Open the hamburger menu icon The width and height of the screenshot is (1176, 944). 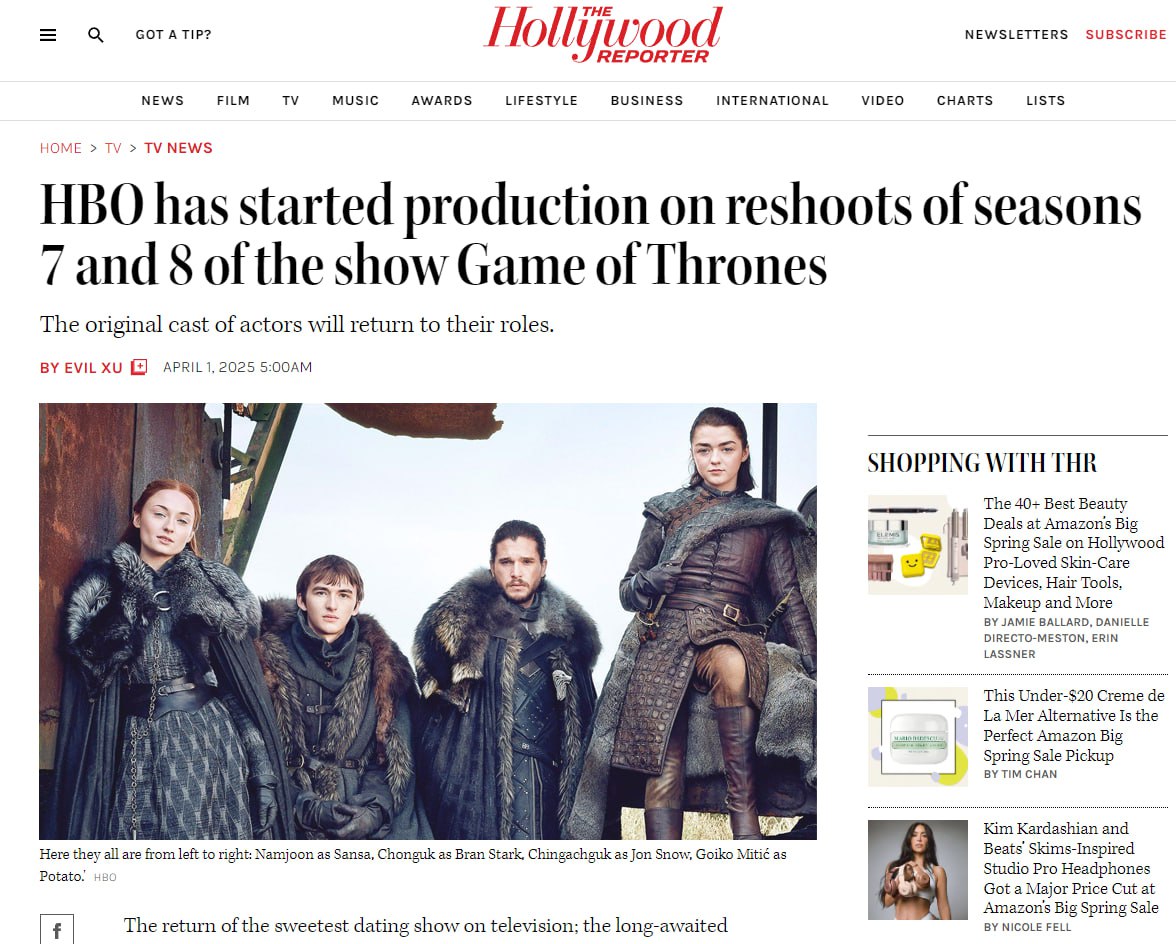(x=48, y=34)
